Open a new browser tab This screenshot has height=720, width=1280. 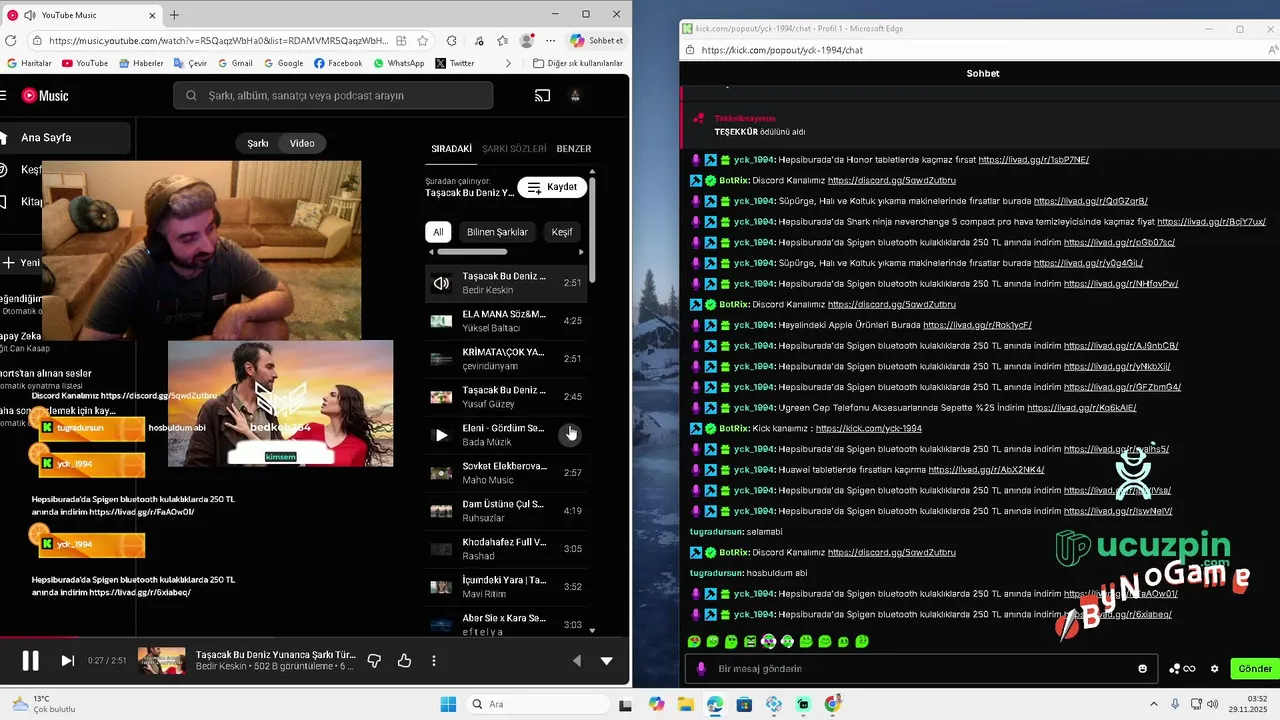coord(174,15)
